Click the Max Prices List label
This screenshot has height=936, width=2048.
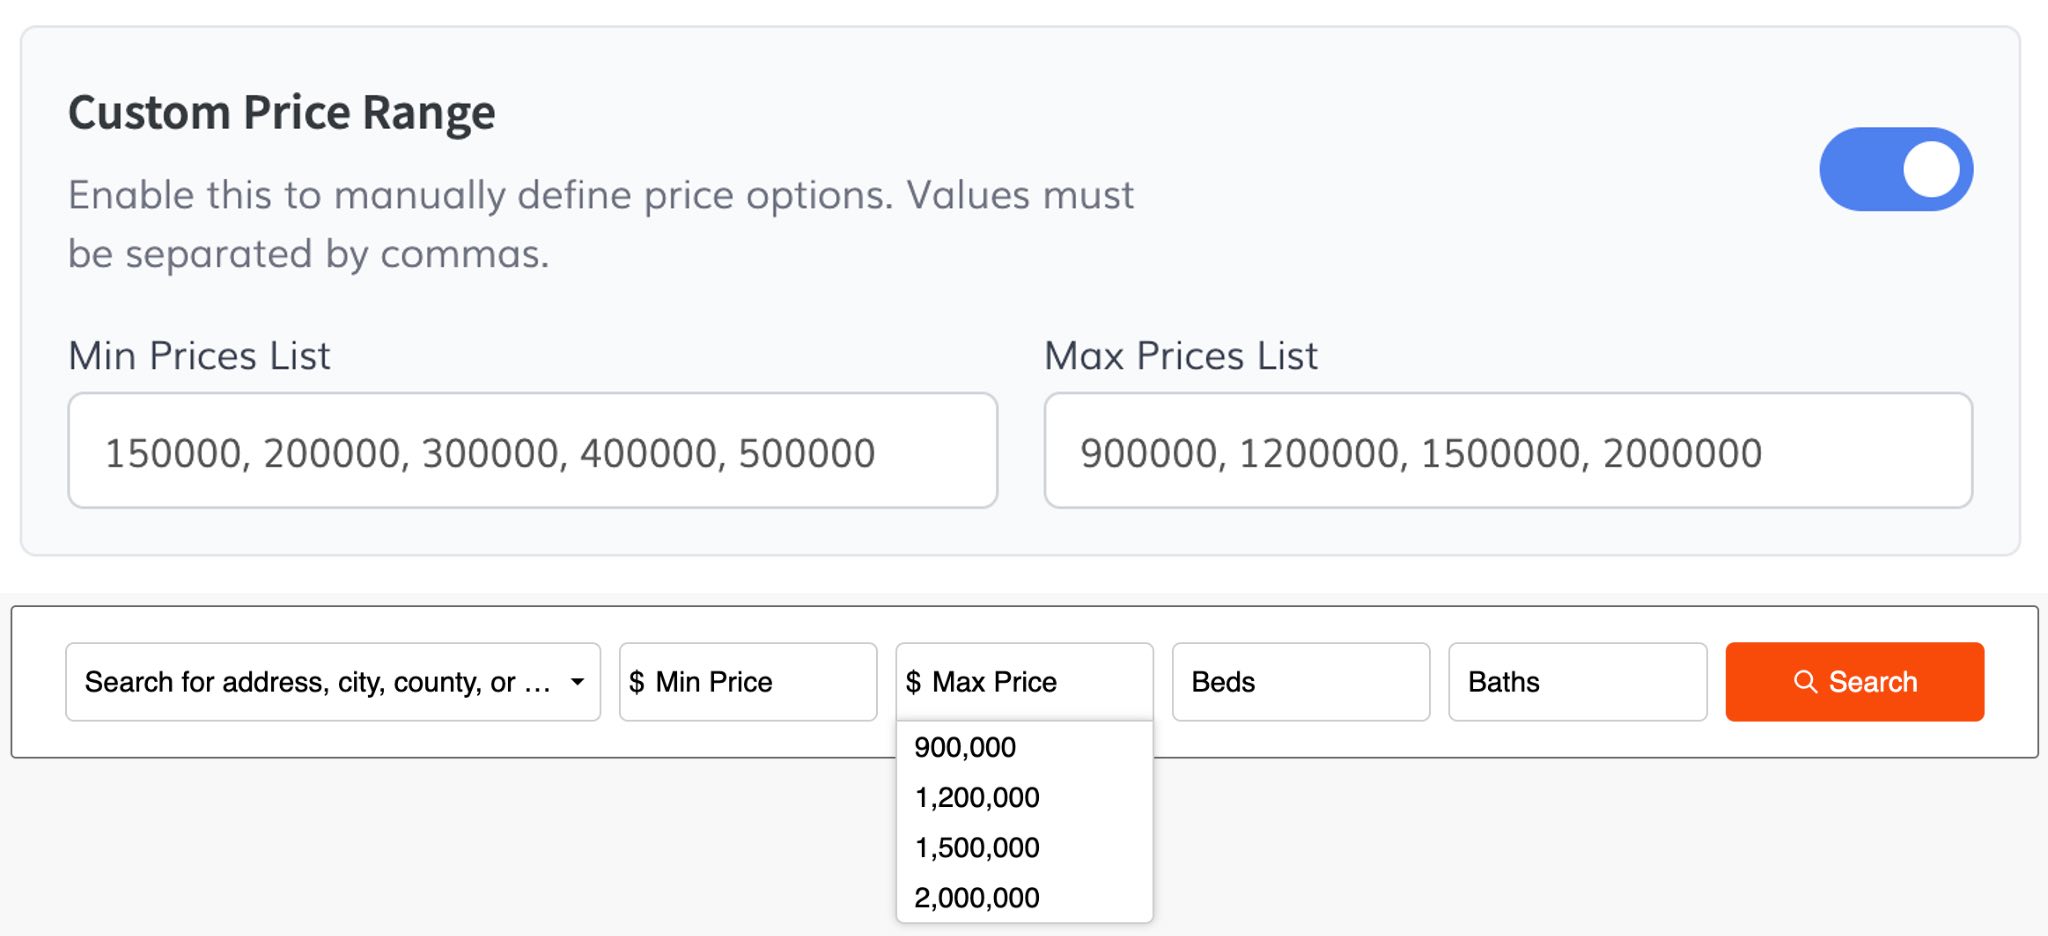tap(1180, 356)
